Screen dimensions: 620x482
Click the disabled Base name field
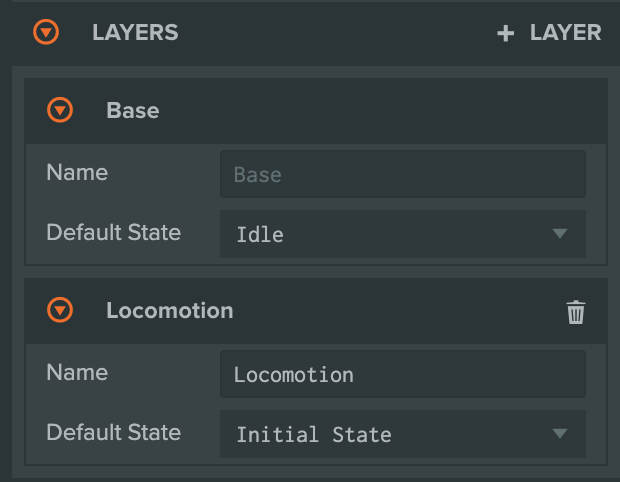403,174
